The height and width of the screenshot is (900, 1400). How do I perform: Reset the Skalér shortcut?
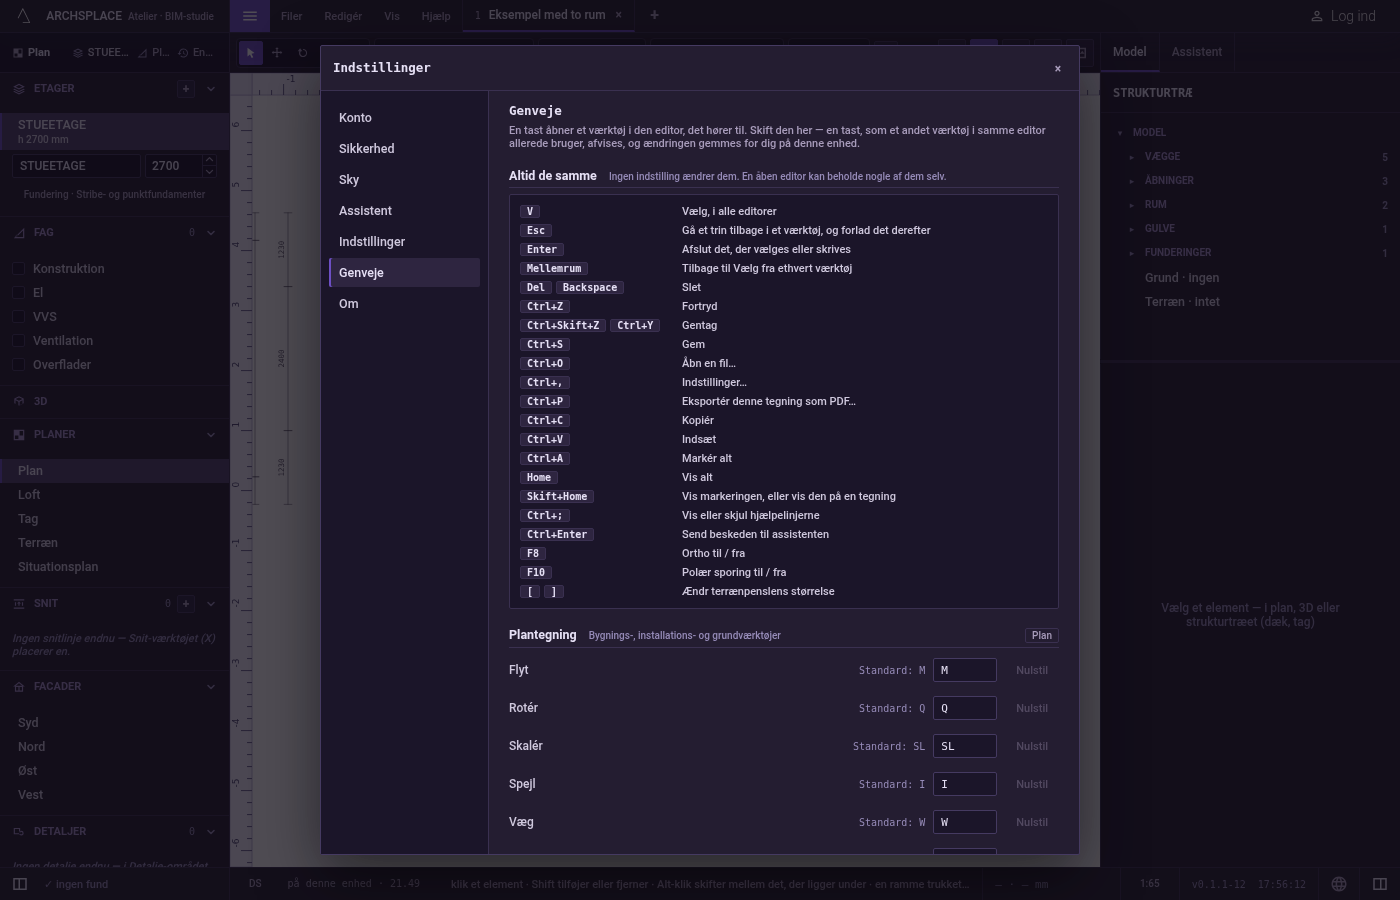point(1032,746)
